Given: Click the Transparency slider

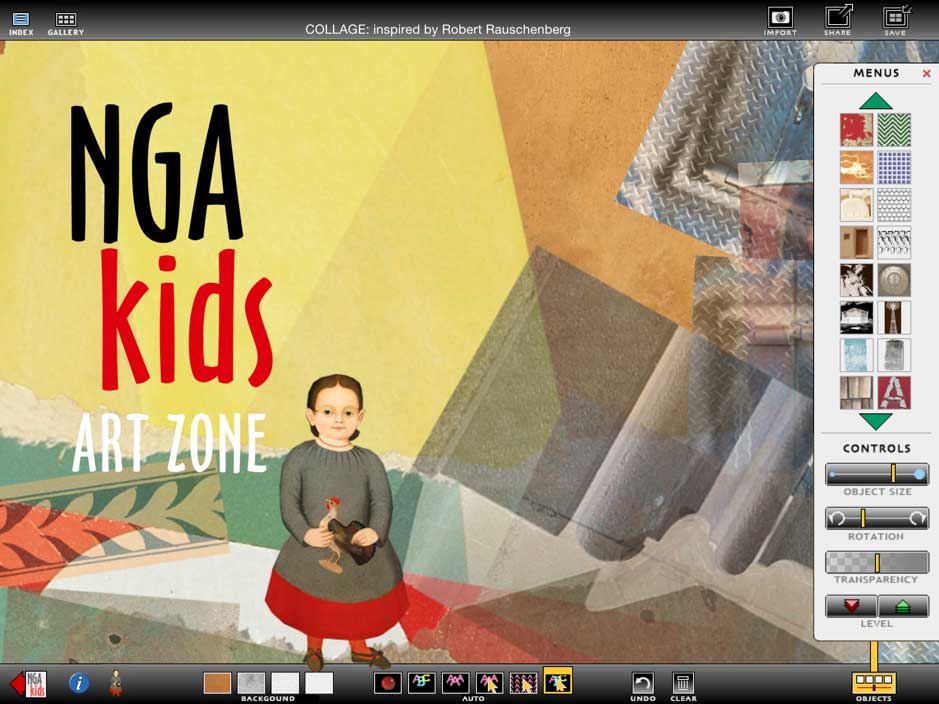Looking at the screenshot, I should tap(877, 562).
